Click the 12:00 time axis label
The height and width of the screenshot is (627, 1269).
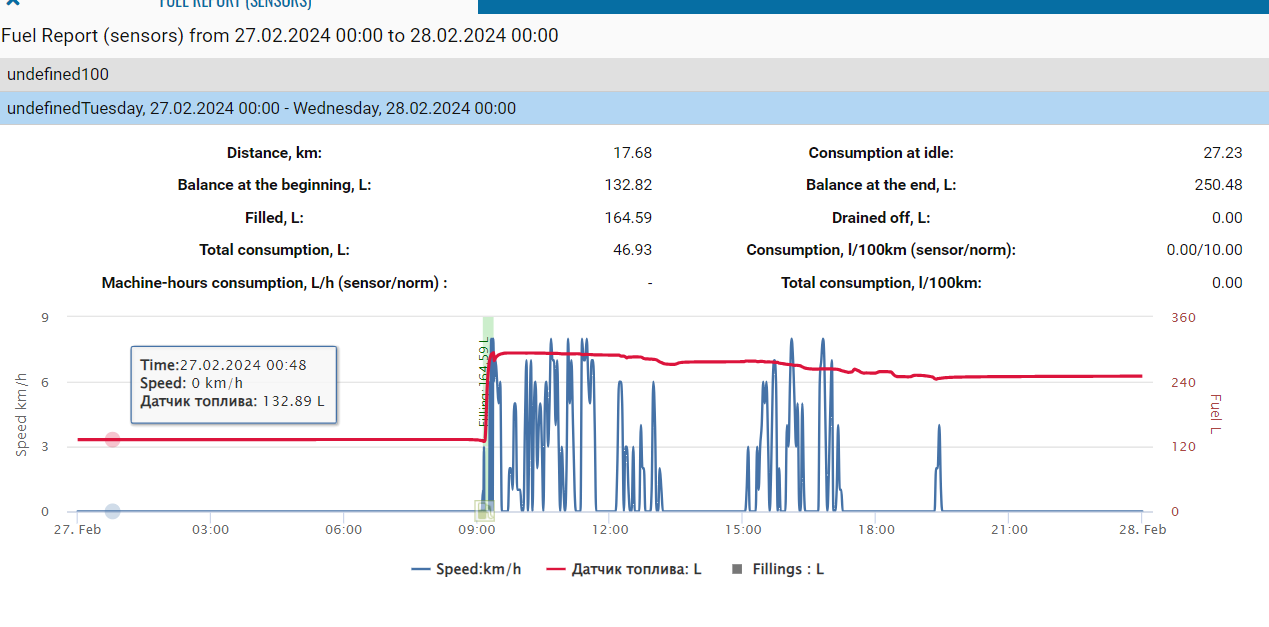[610, 530]
